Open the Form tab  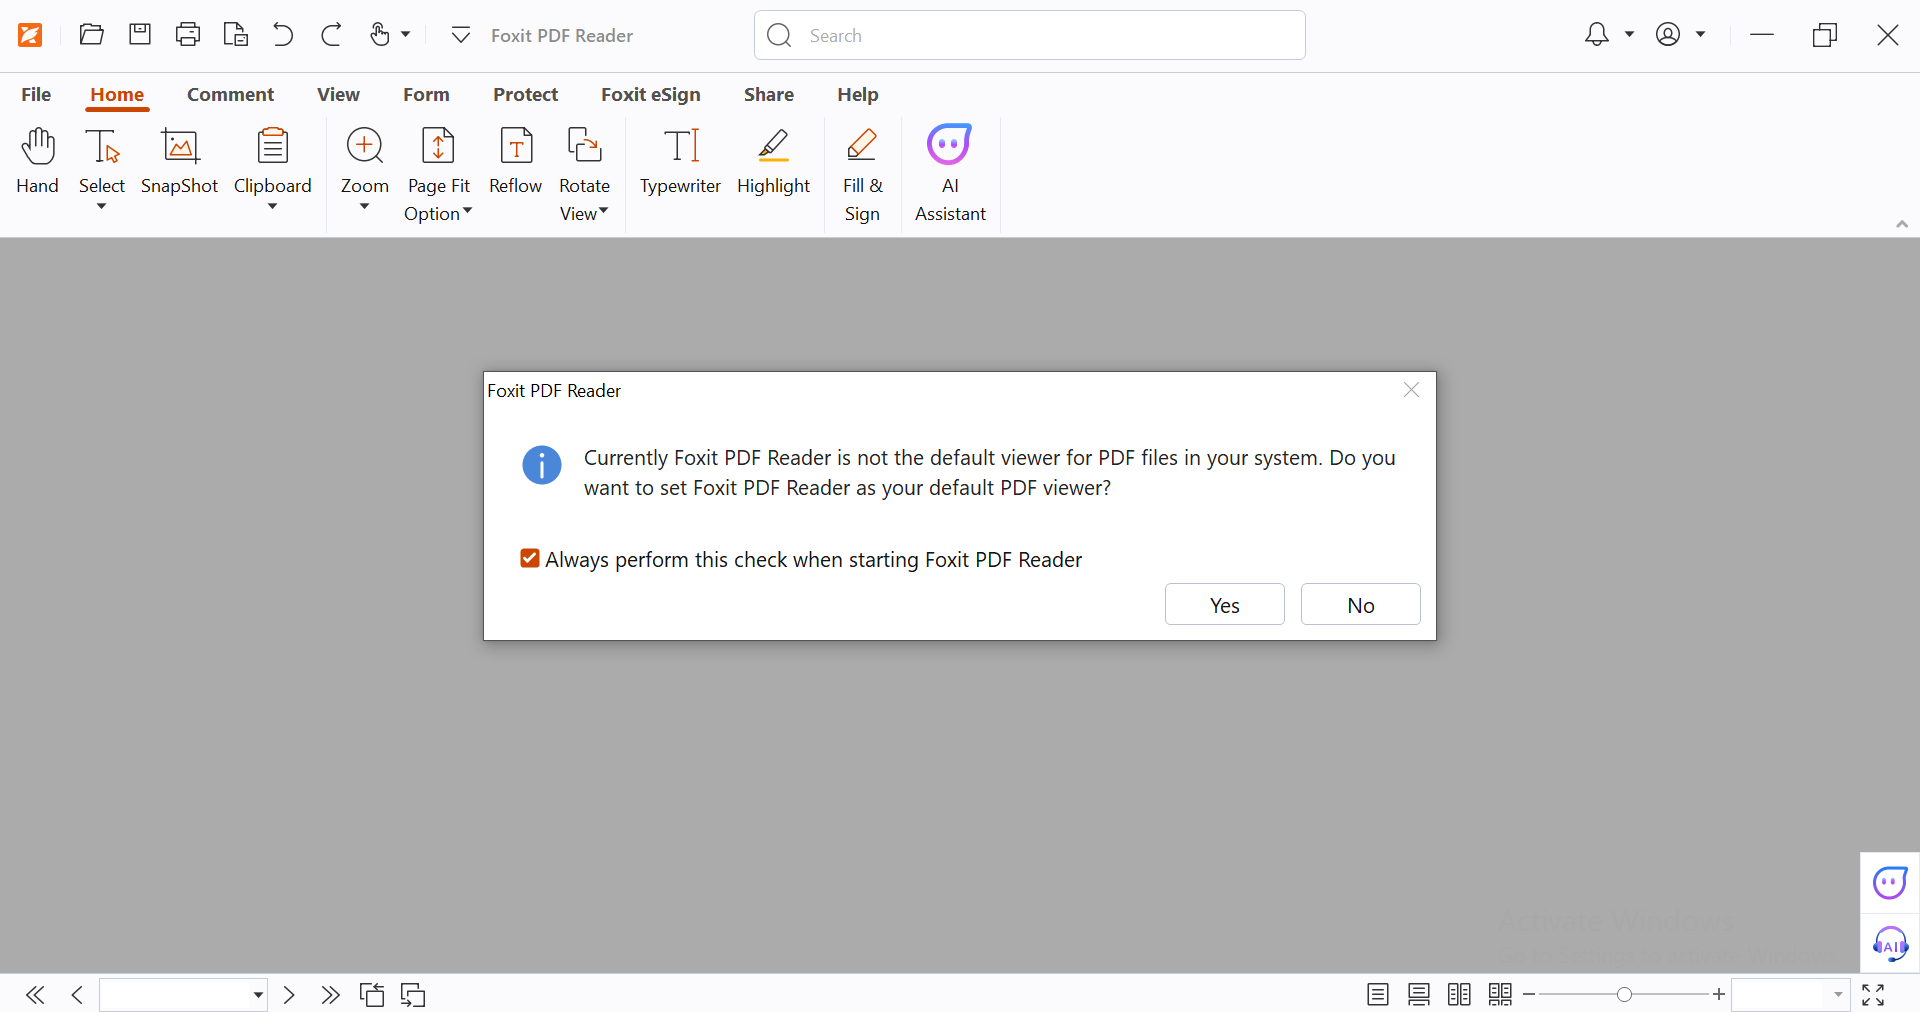(x=426, y=94)
